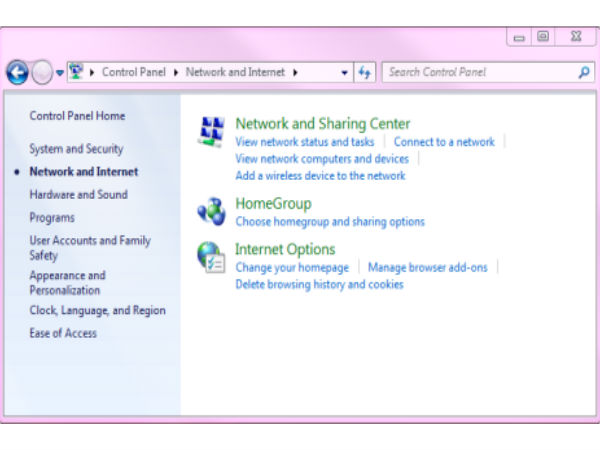The width and height of the screenshot is (600, 450).
Task: Expand arrow after Control Panel breadcrumb
Action: point(177,72)
